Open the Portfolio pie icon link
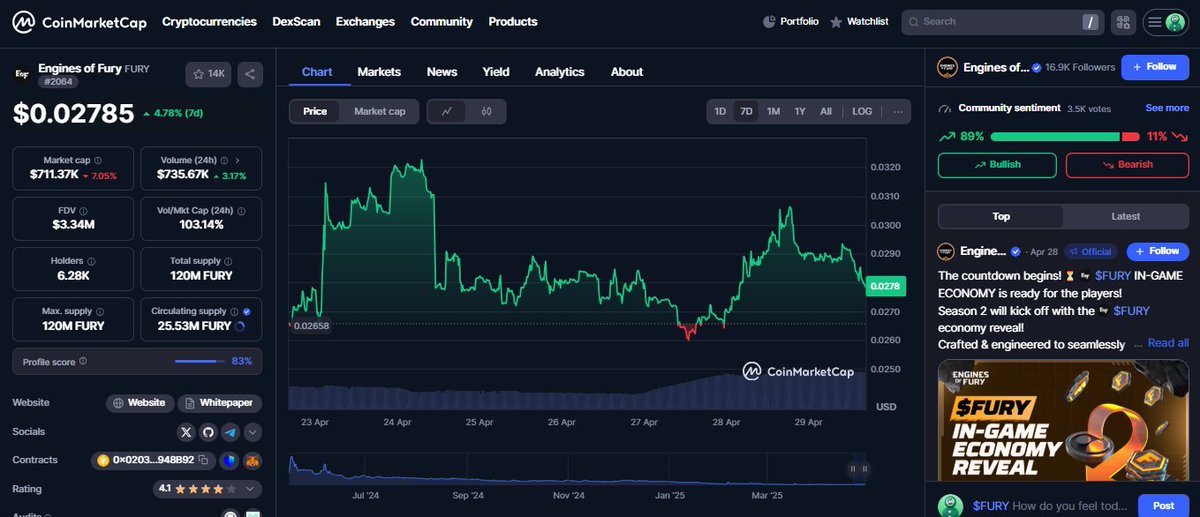1200x517 pixels. pyautogui.click(x=790, y=21)
